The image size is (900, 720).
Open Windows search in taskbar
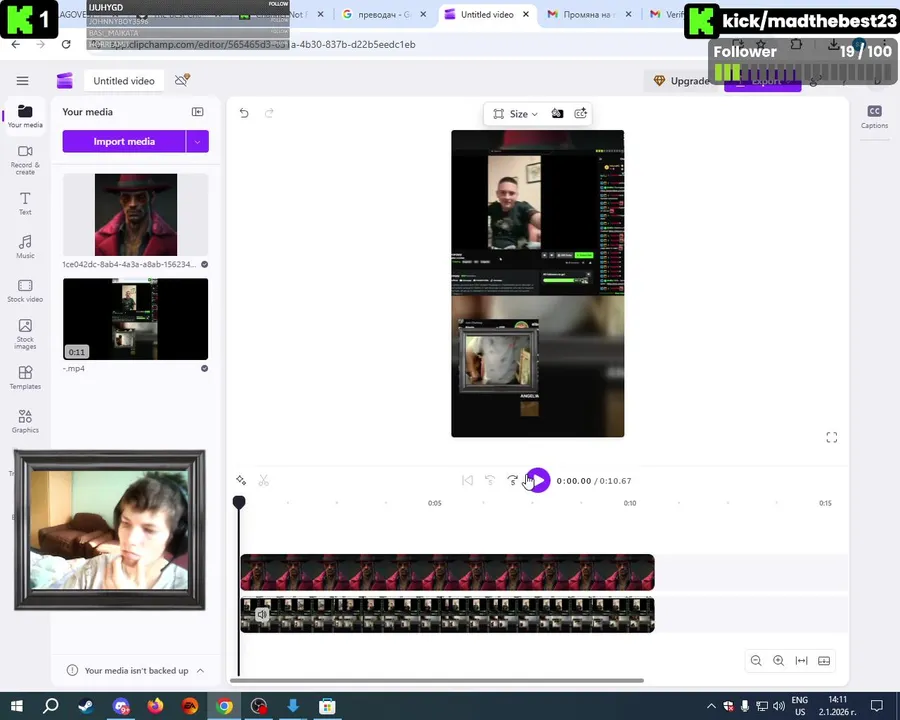(x=51, y=706)
